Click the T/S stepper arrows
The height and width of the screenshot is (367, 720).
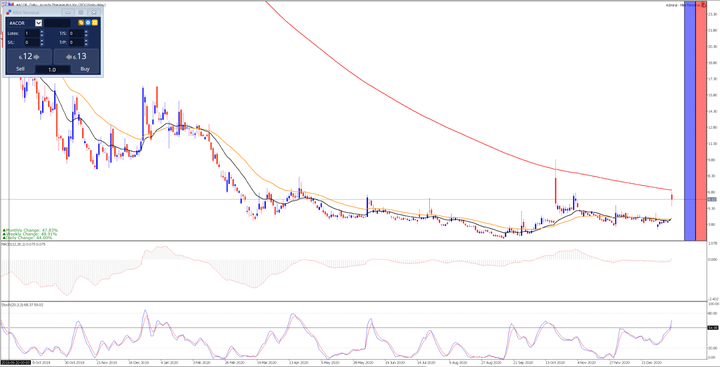(x=86, y=34)
